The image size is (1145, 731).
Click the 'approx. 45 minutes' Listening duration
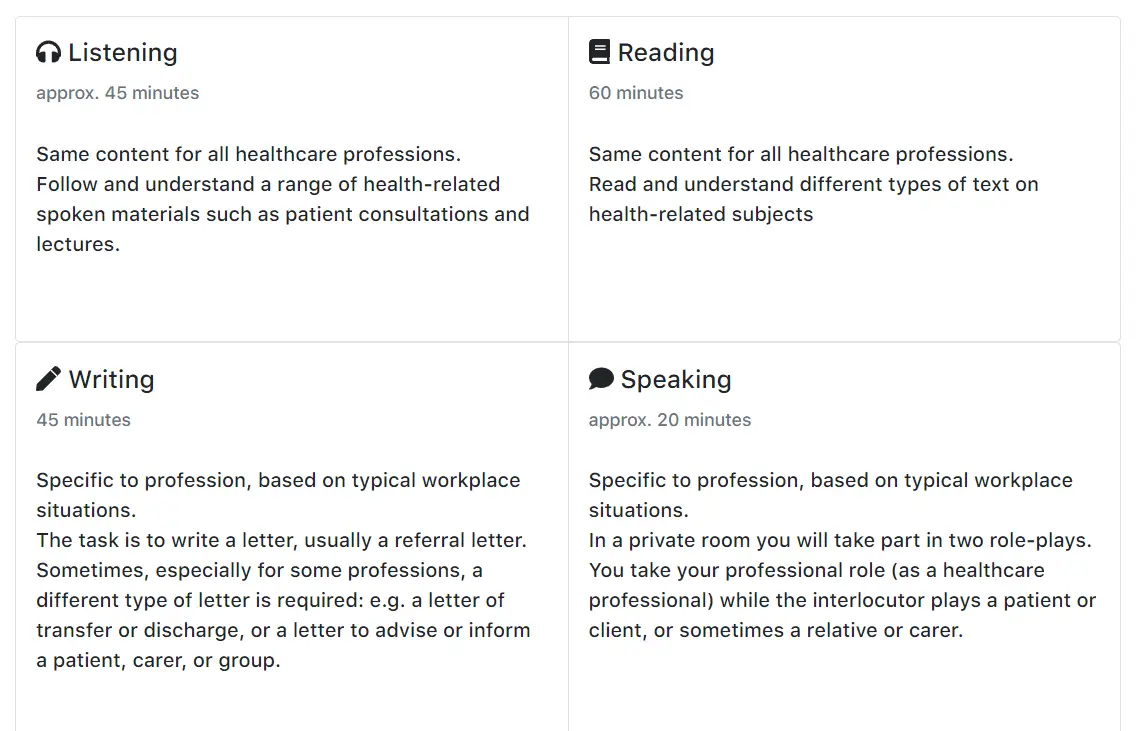tap(118, 93)
